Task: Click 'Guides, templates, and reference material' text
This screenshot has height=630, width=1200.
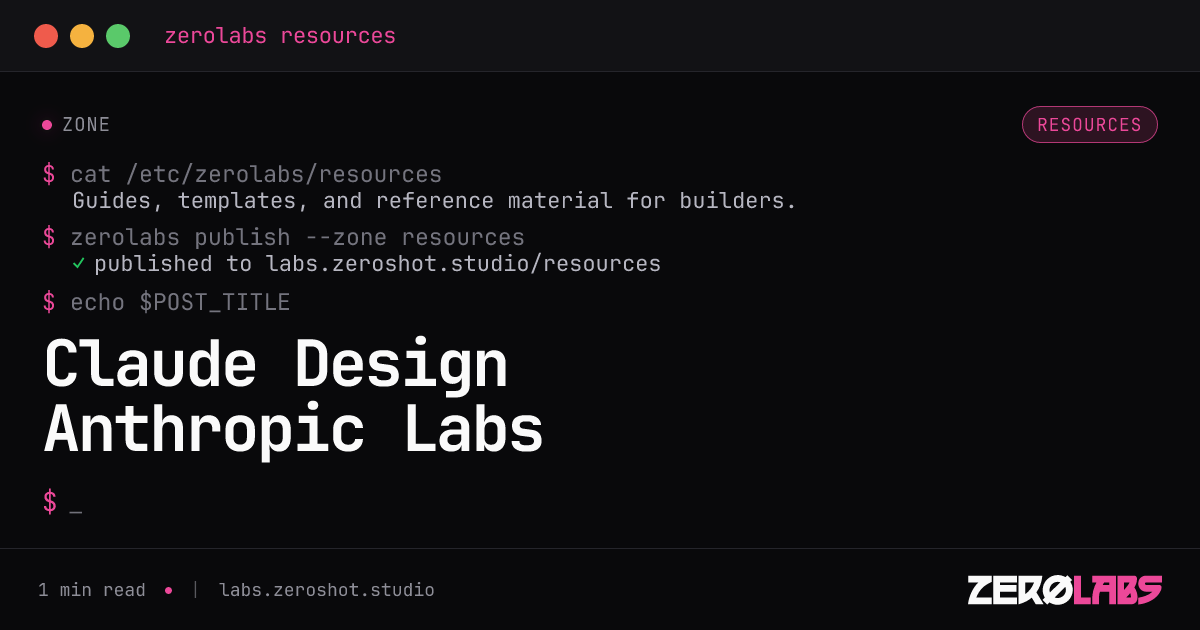Action: (x=343, y=201)
